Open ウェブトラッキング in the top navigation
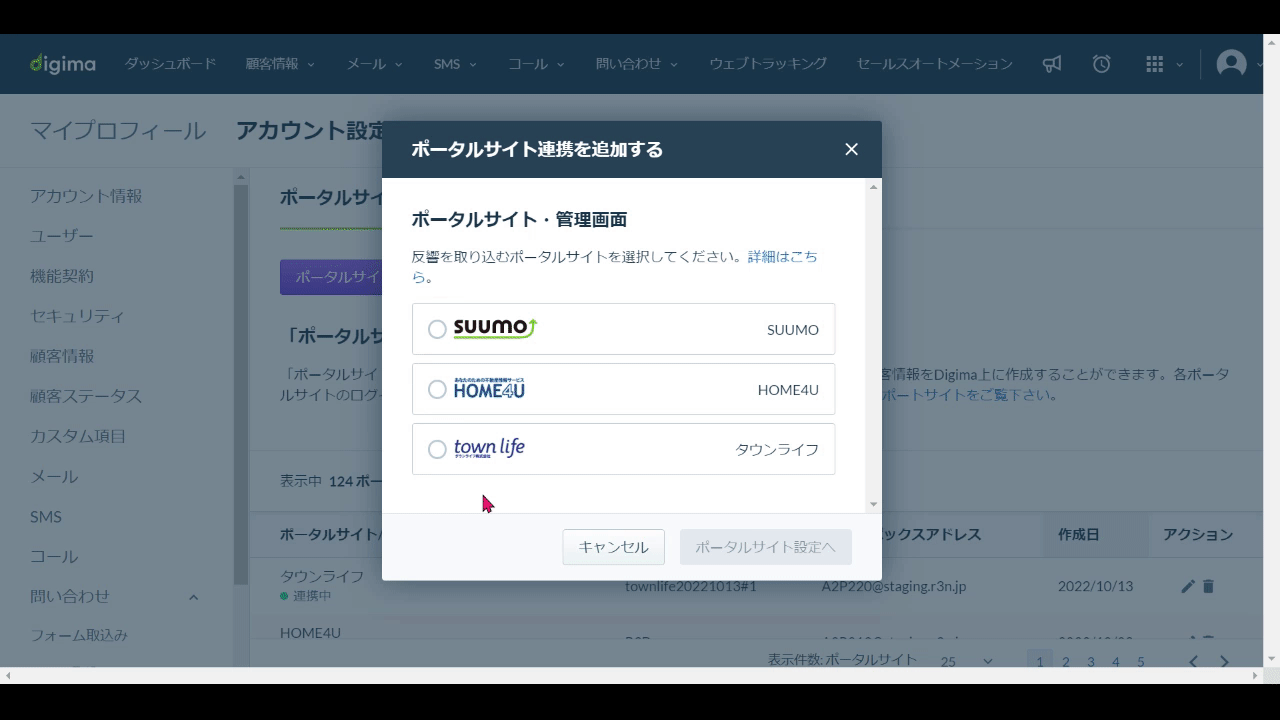The height and width of the screenshot is (720, 1280). [768, 64]
